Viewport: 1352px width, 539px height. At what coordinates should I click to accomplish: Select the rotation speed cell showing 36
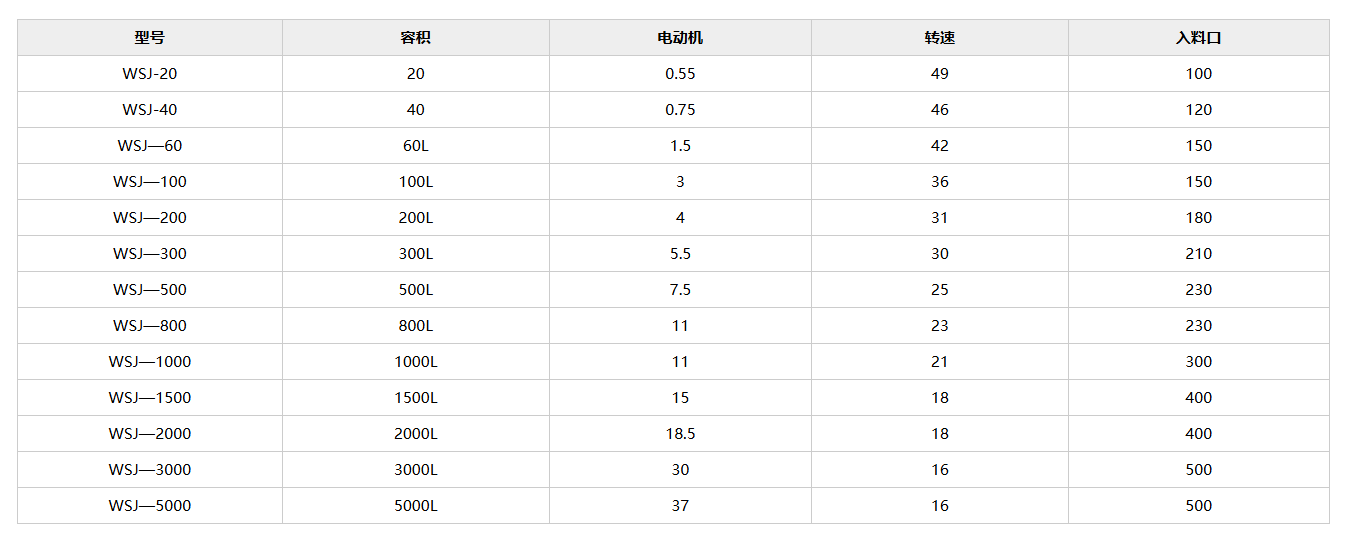coord(939,182)
